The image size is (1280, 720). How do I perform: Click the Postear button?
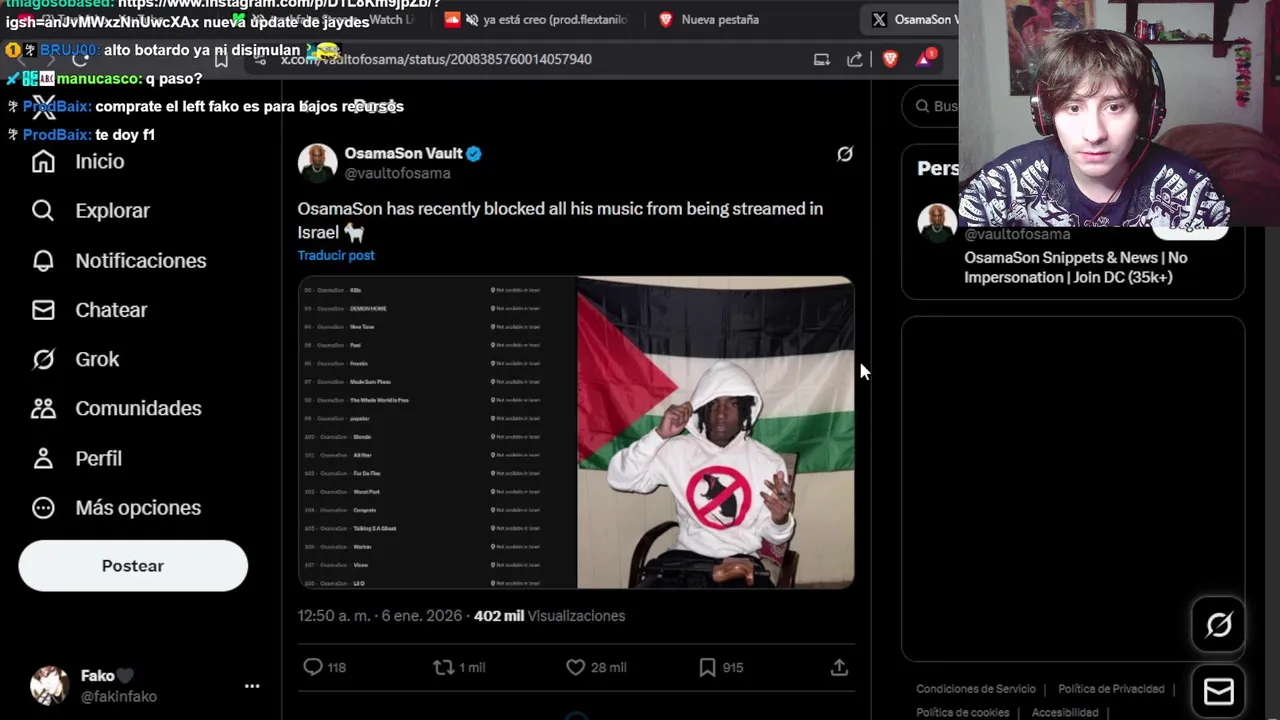click(x=133, y=566)
